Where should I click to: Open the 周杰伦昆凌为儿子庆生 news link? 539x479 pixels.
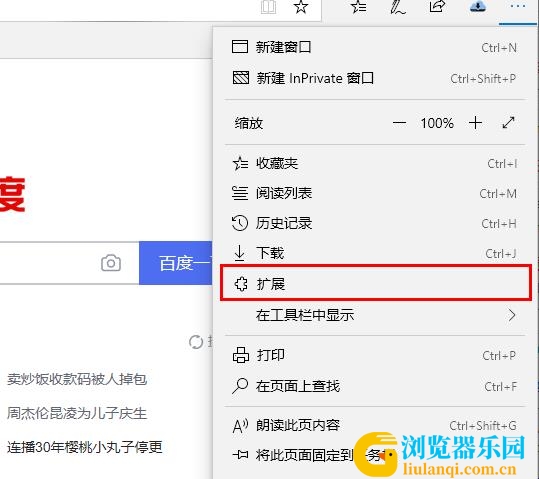(x=77, y=413)
